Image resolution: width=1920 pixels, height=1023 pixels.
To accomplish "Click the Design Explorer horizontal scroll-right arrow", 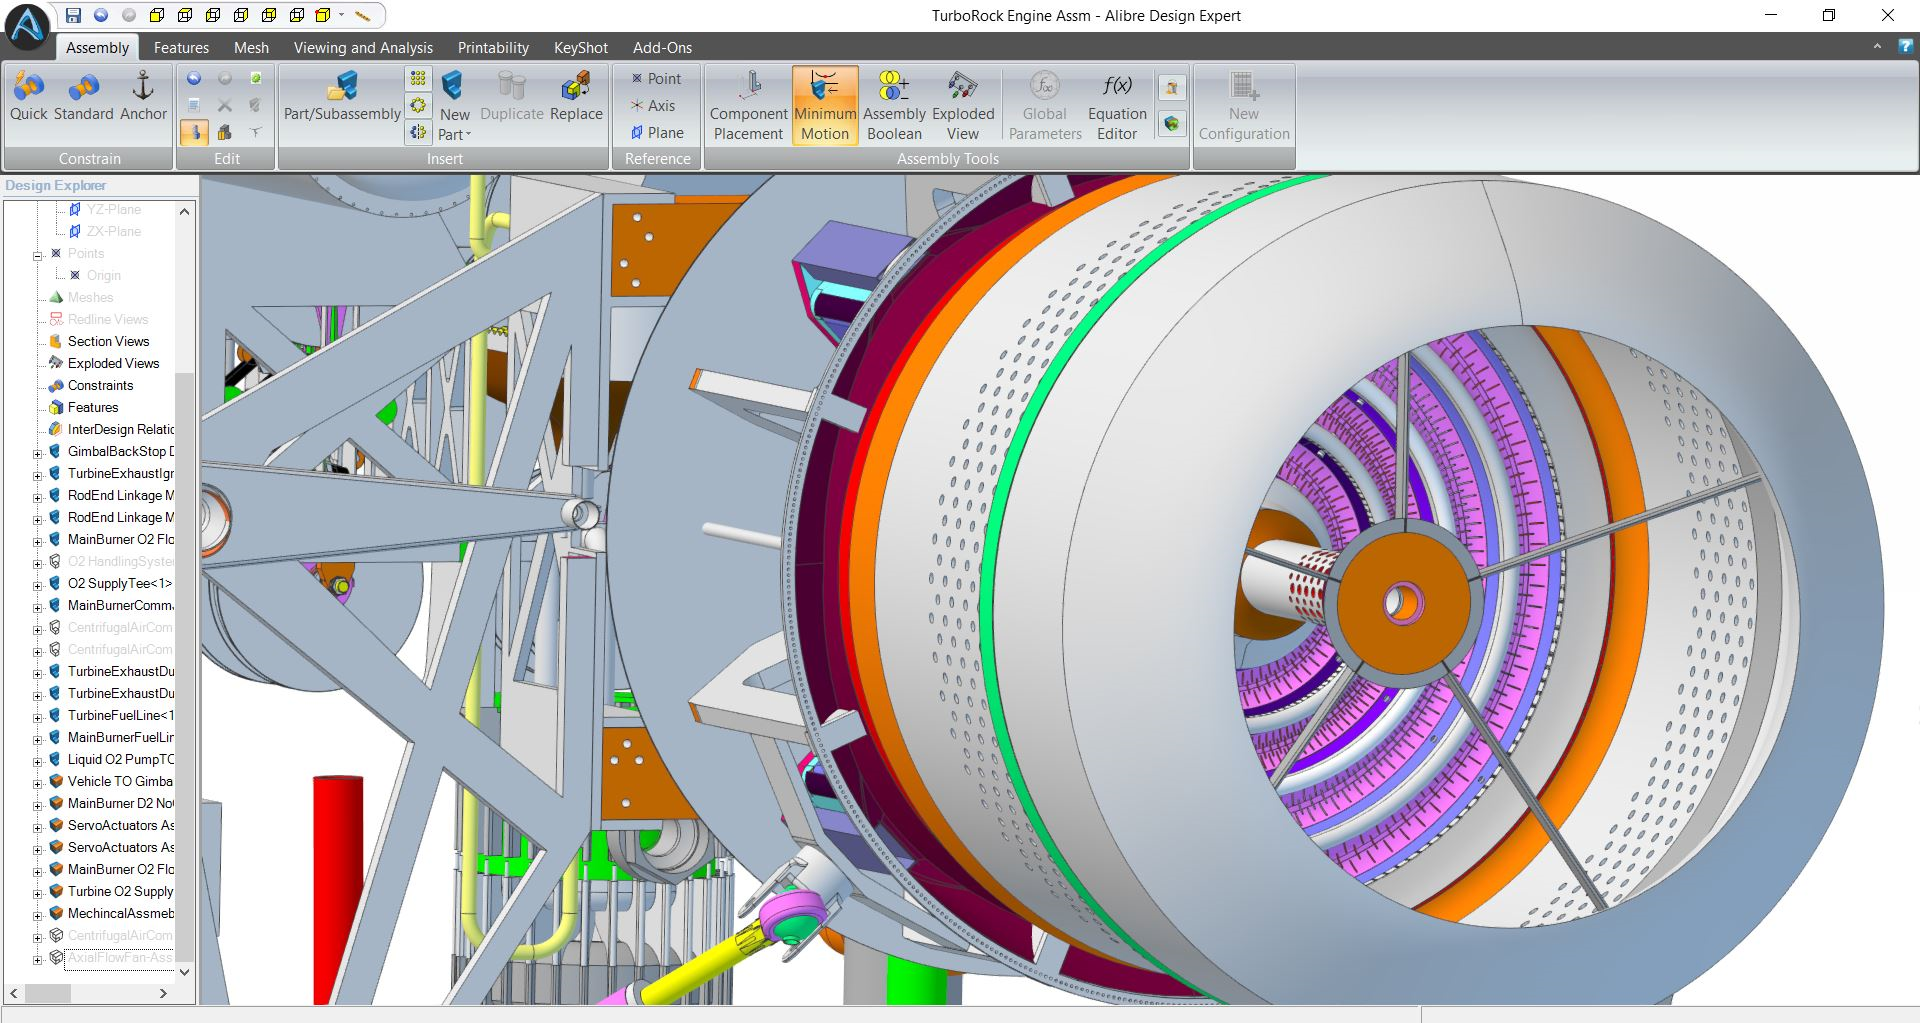I will pos(163,994).
